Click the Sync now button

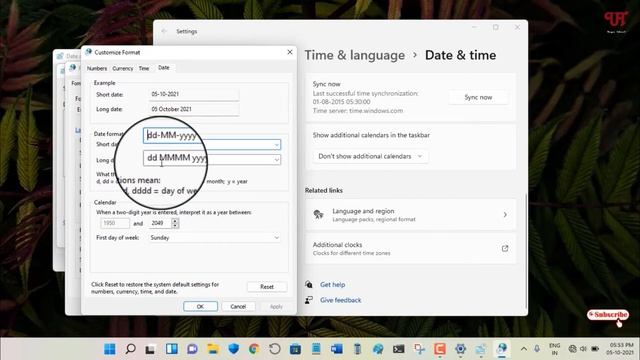click(478, 97)
